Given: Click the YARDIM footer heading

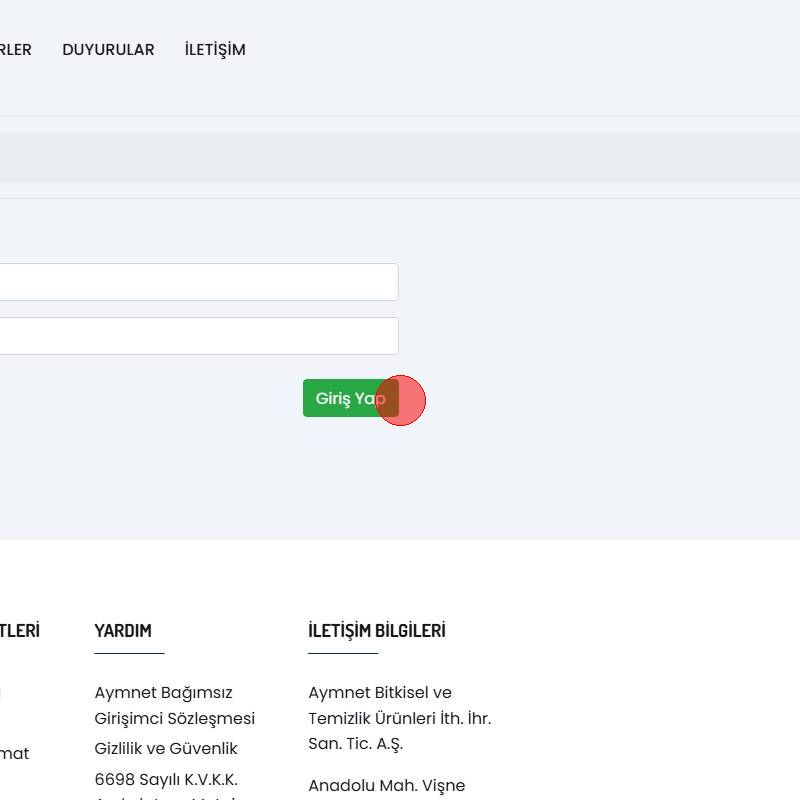Looking at the screenshot, I should click(123, 631).
